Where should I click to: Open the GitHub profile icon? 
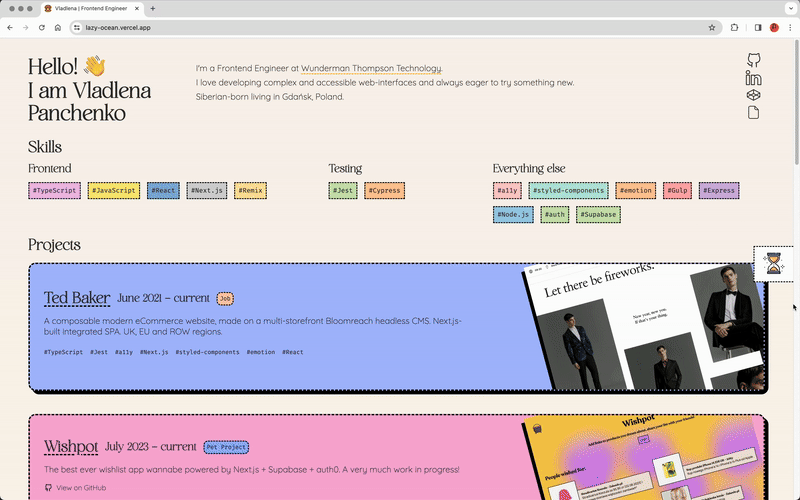[x=753, y=61]
